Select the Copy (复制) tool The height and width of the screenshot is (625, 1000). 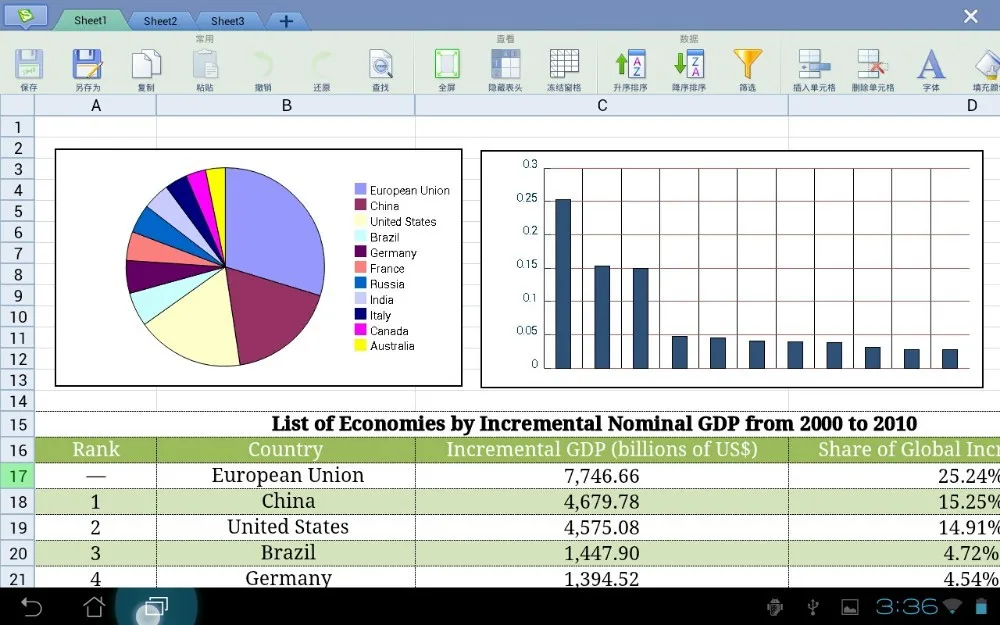[146, 65]
